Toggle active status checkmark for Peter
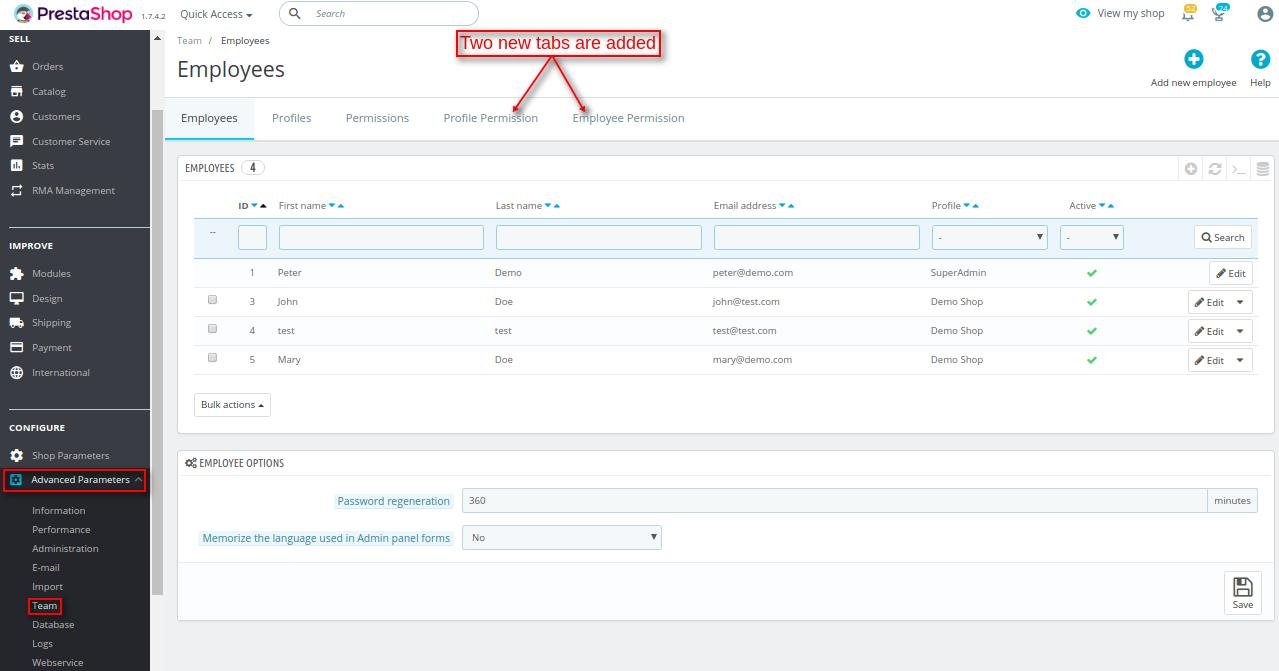The image size is (1279, 671). click(x=1092, y=272)
